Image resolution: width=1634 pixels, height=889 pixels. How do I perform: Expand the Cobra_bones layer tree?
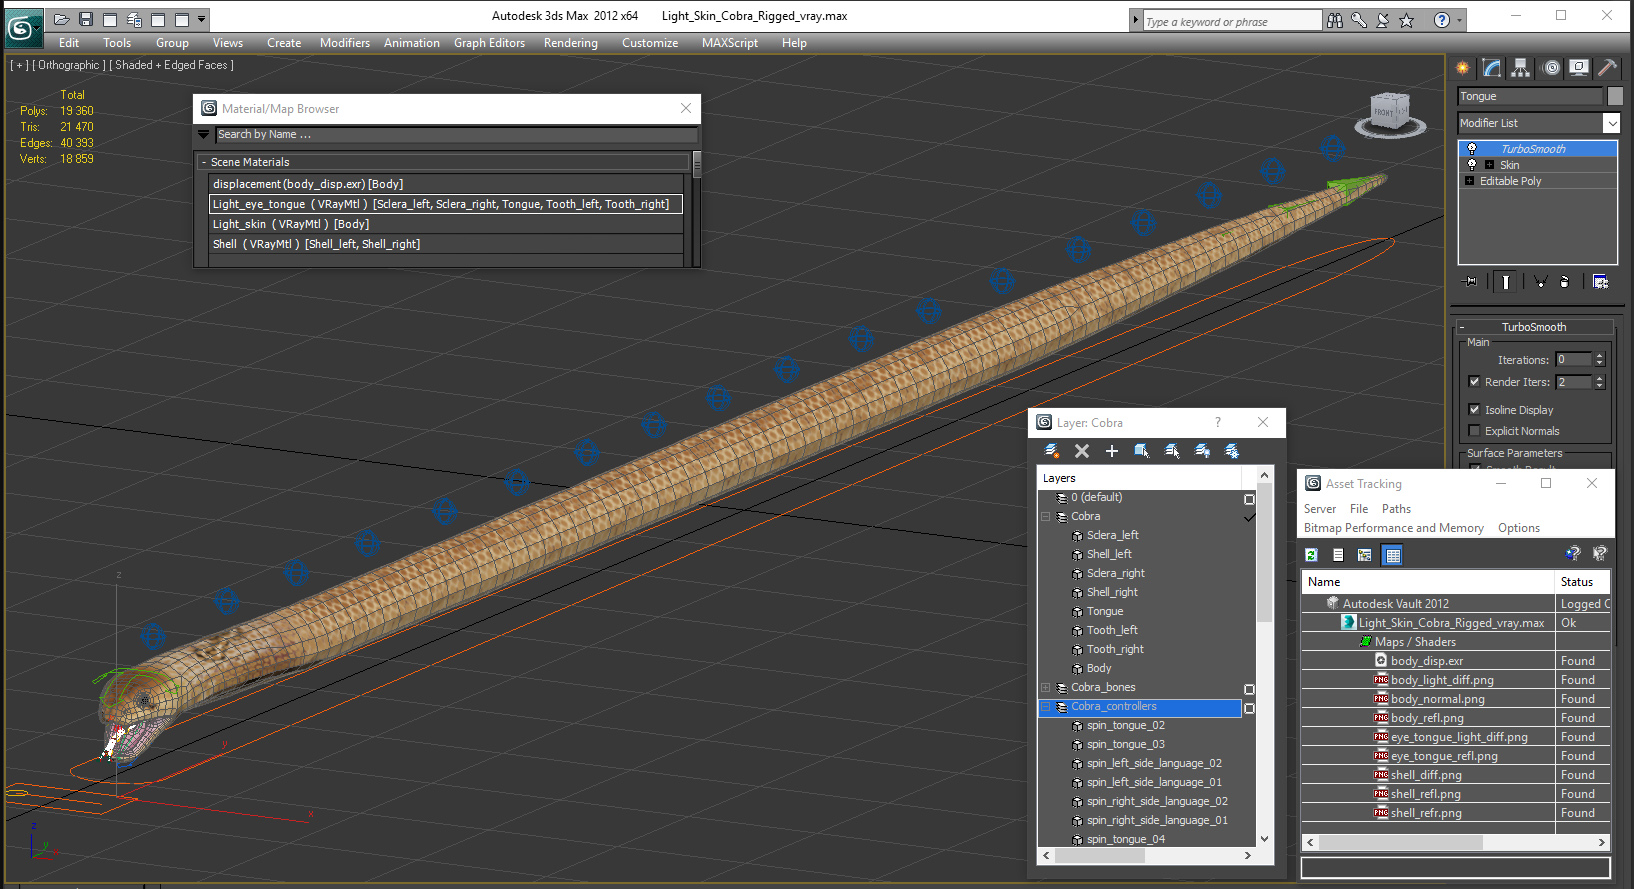1046,688
